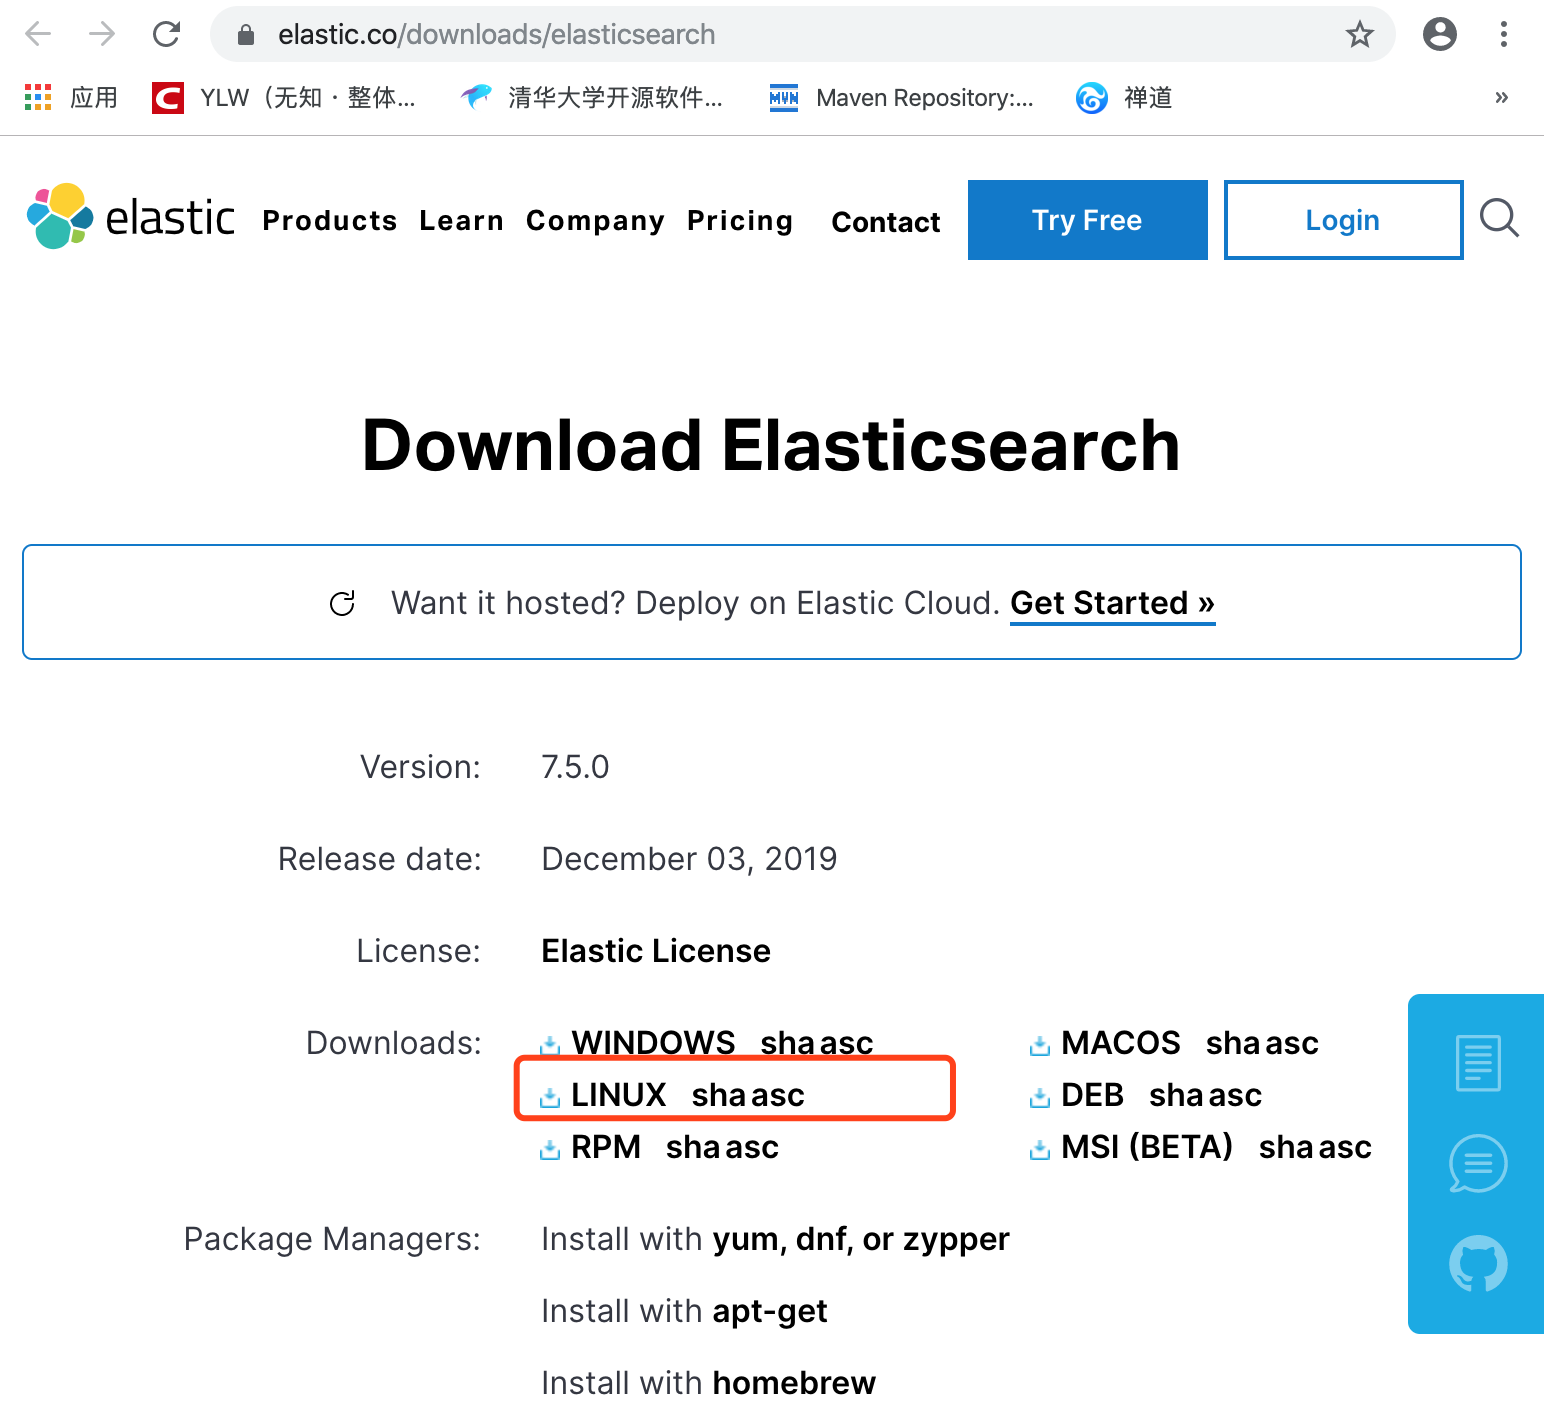Screen dimensions: 1544x1404
Task: Download the MACOS package
Action: 1121,1043
